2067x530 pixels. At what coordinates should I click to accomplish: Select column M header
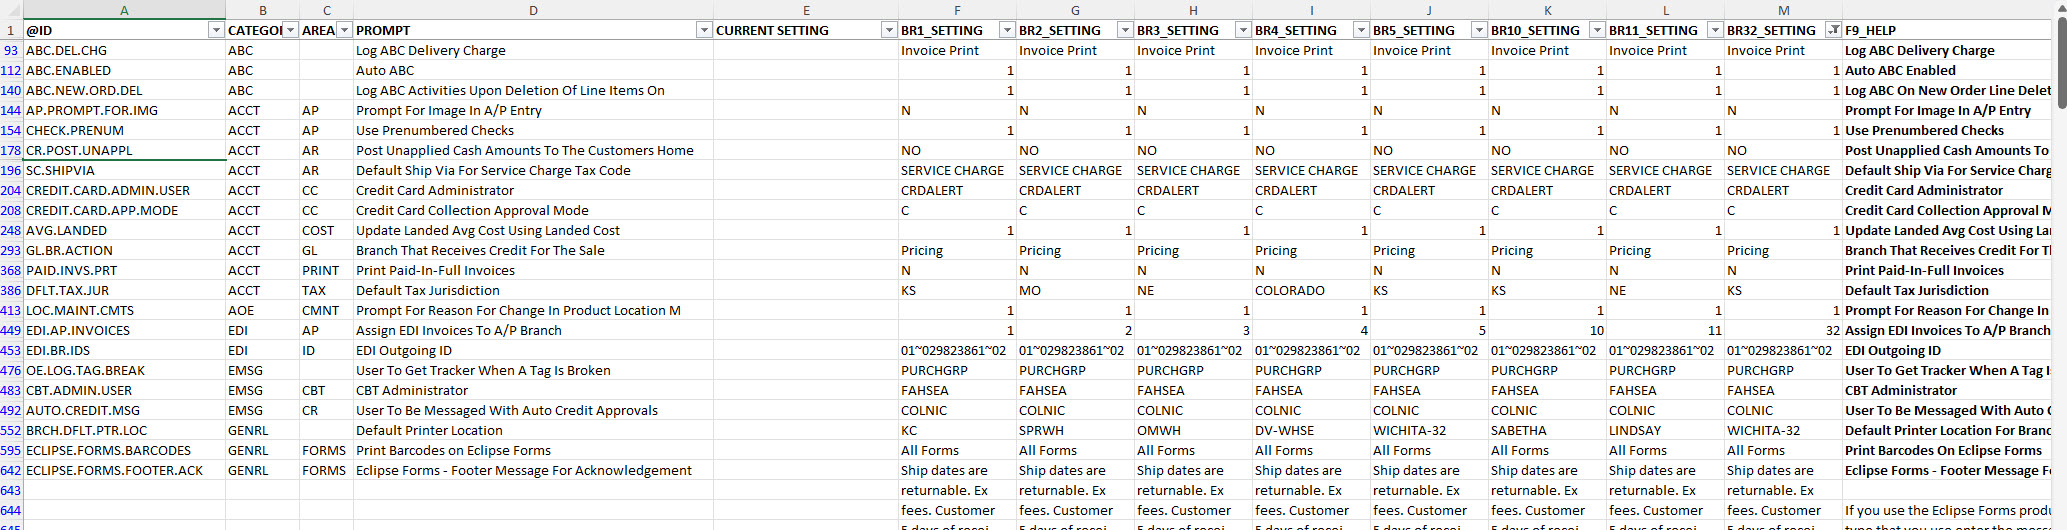[1784, 10]
